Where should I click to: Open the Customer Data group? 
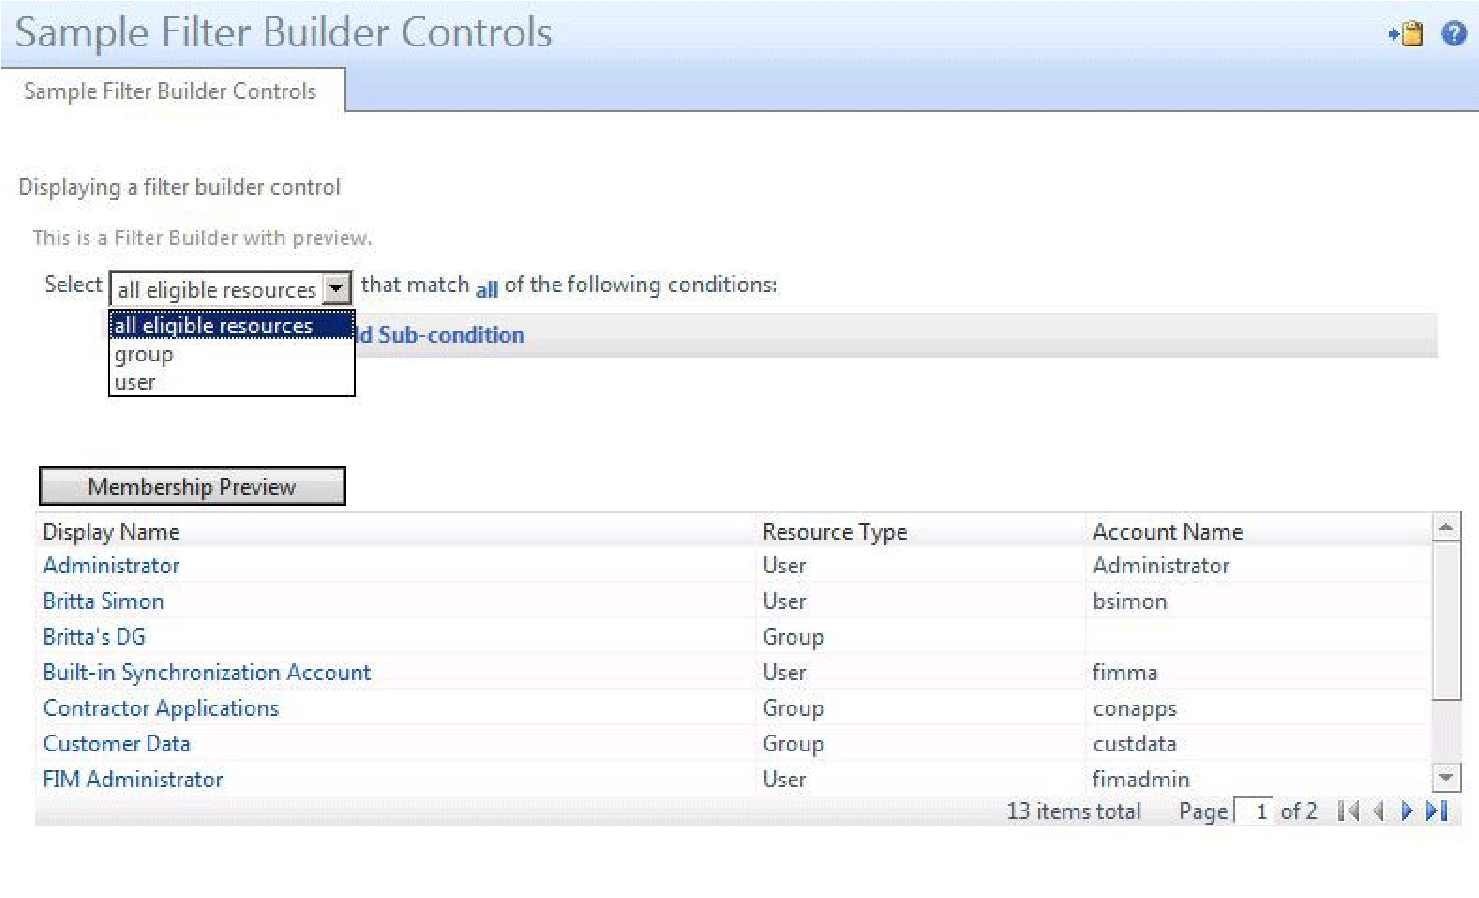coord(116,743)
